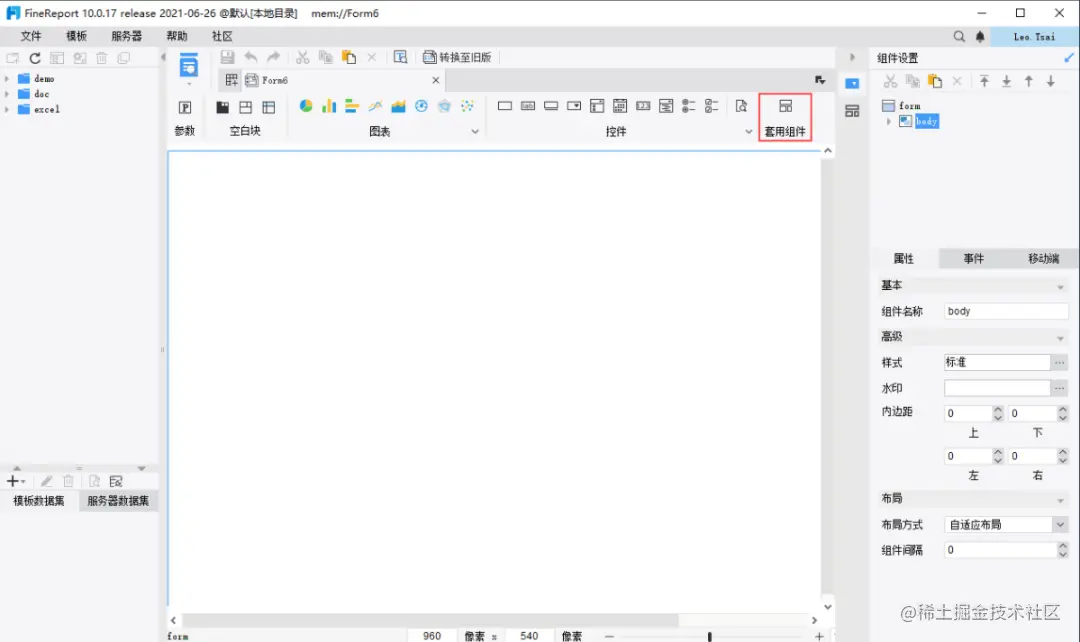This screenshot has height=642, width=1080.
Task: Select the button widget icon
Action: tap(551, 105)
